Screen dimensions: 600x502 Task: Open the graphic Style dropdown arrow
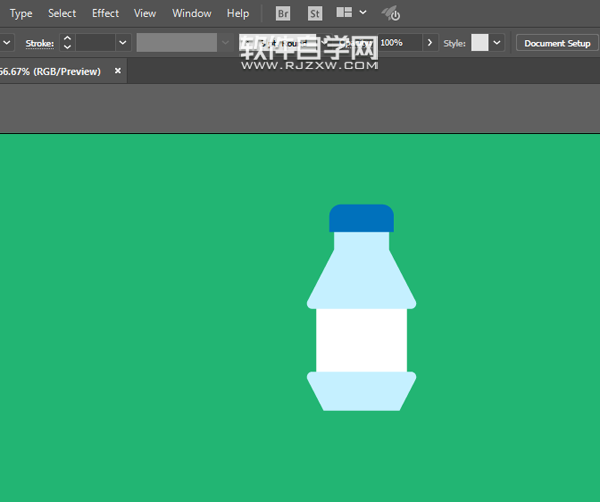pyautogui.click(x=497, y=43)
